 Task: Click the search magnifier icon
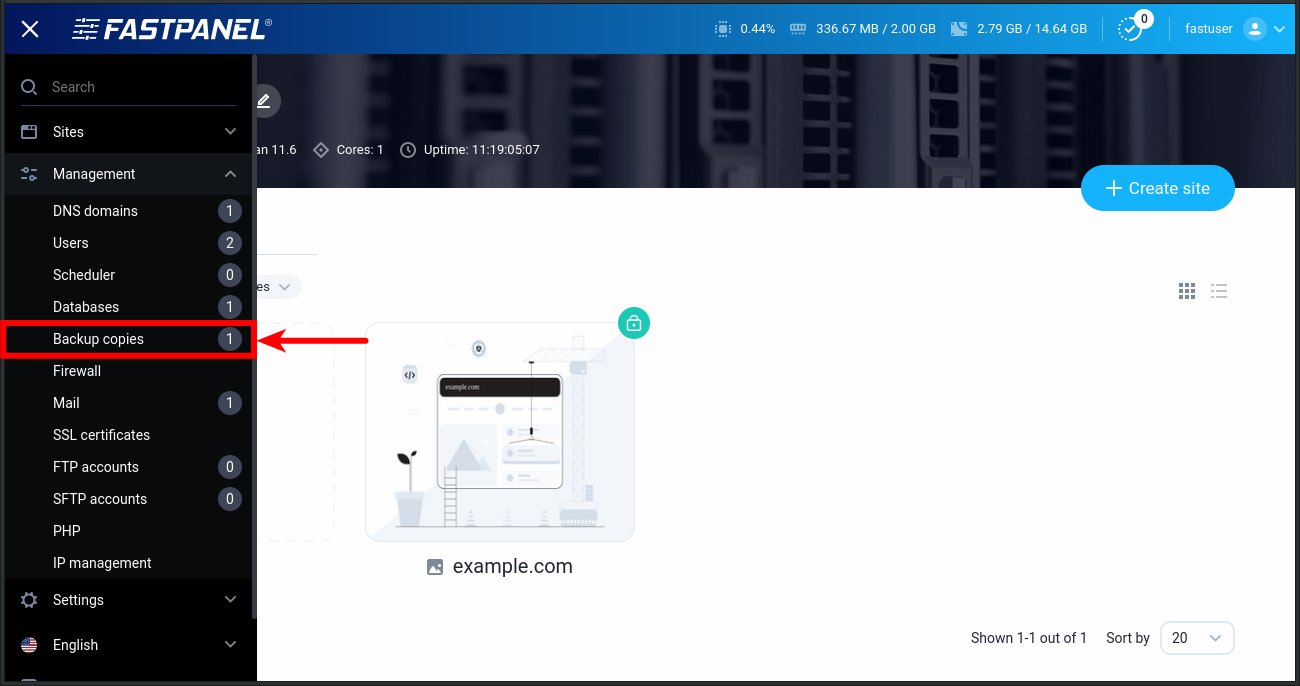click(x=29, y=87)
